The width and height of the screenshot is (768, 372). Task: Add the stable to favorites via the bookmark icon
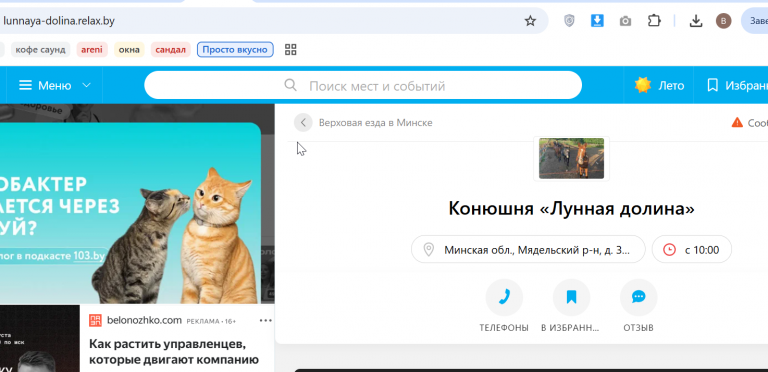571,297
